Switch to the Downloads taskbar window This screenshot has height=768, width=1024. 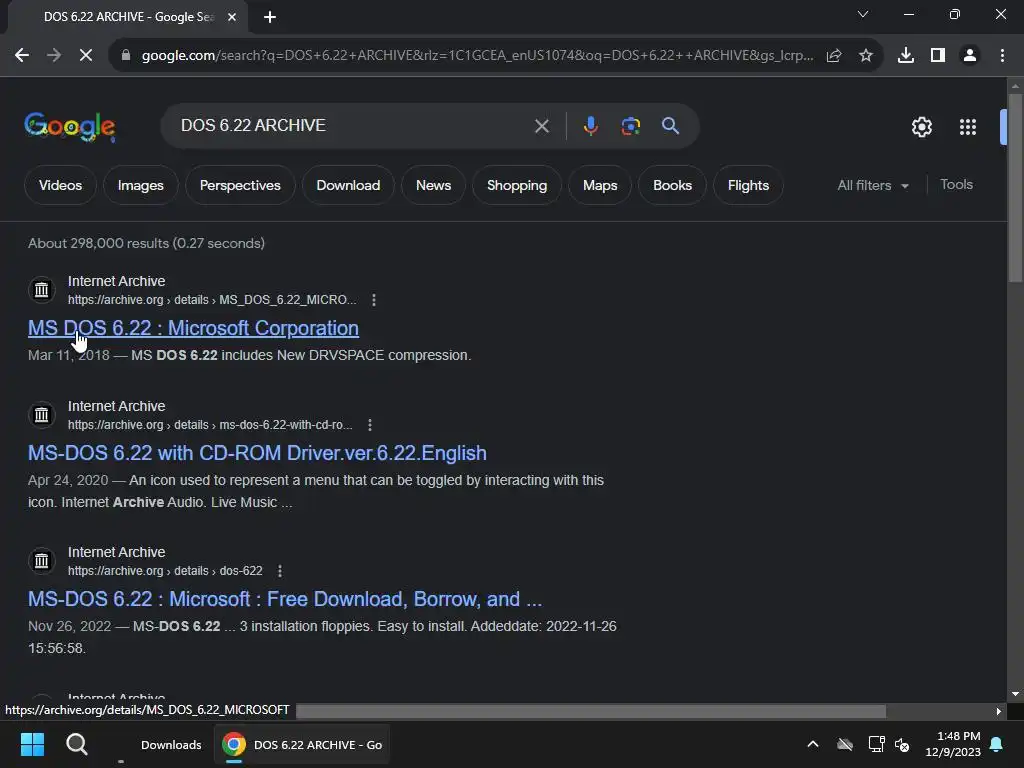click(159, 744)
